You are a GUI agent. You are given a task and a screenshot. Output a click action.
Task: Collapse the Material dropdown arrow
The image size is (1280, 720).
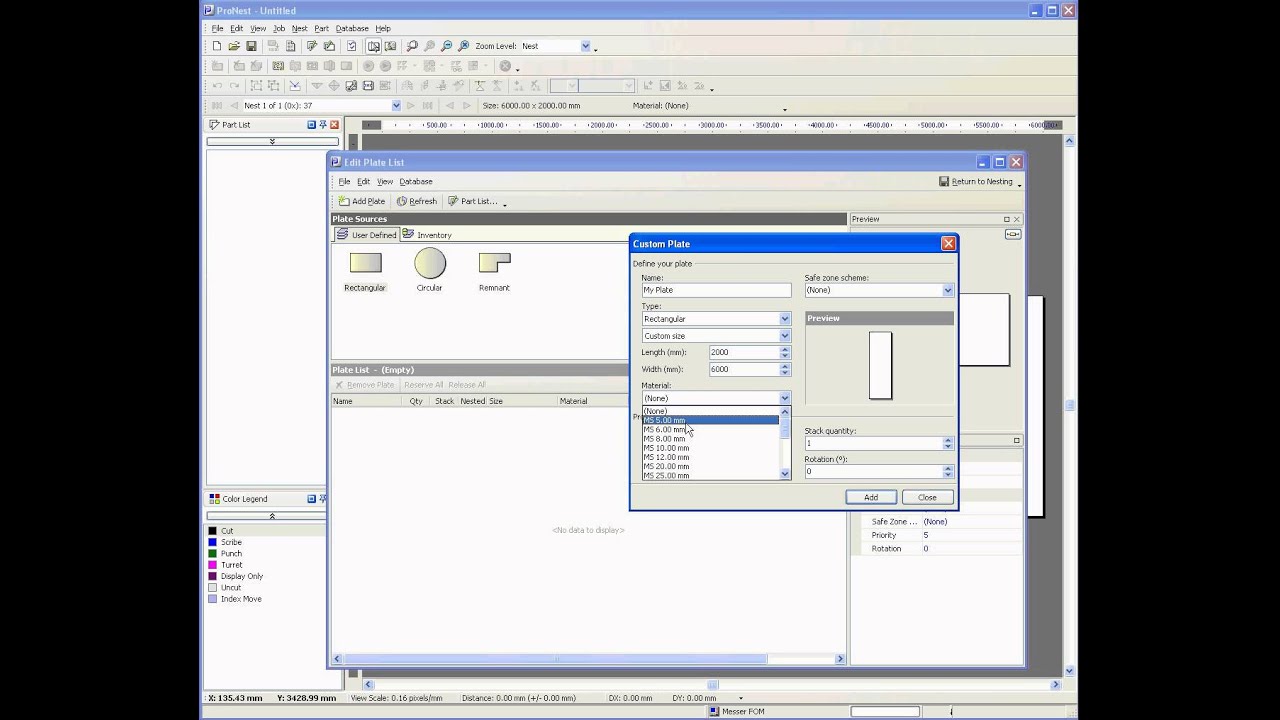(x=785, y=398)
